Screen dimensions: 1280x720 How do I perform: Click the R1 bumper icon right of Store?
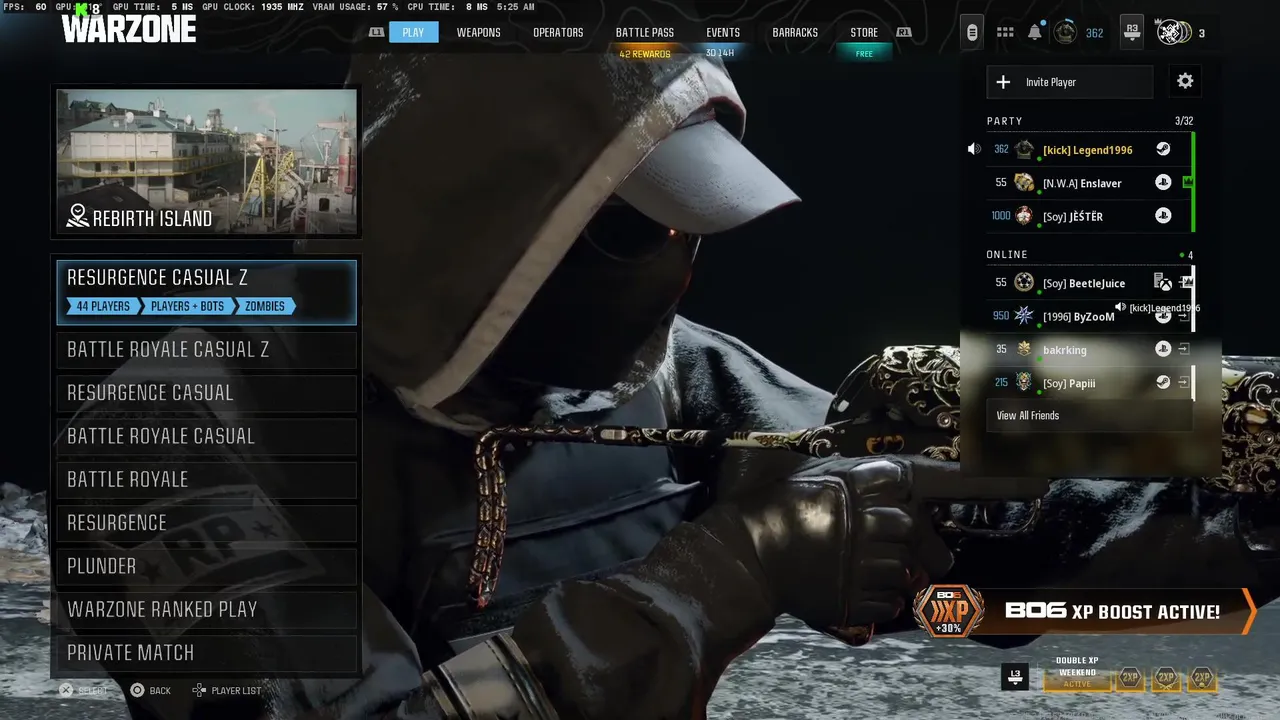903,33
